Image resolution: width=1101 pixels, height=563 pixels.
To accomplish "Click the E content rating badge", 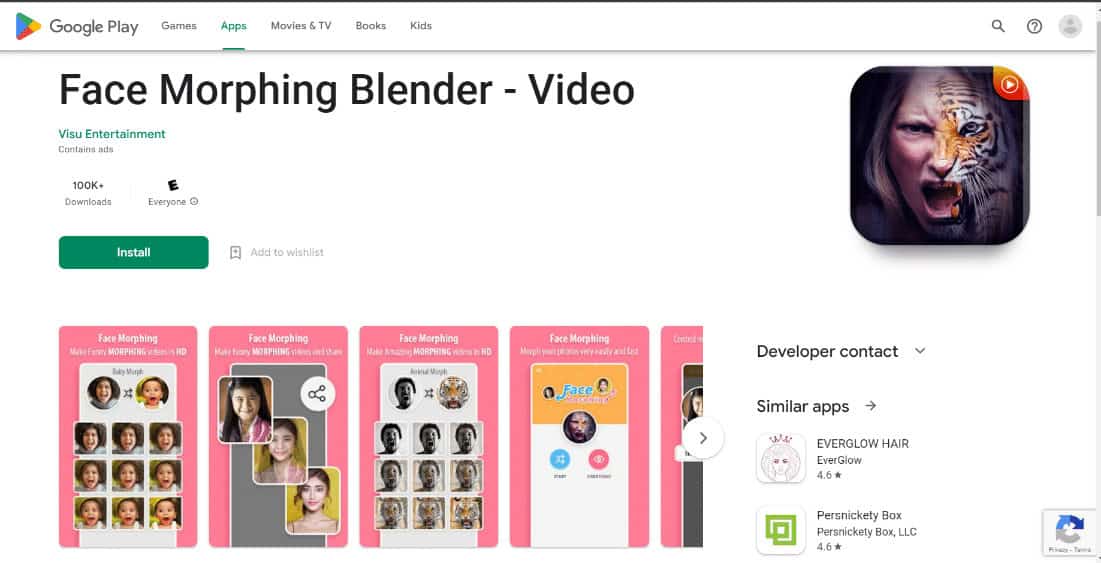I will 173,185.
